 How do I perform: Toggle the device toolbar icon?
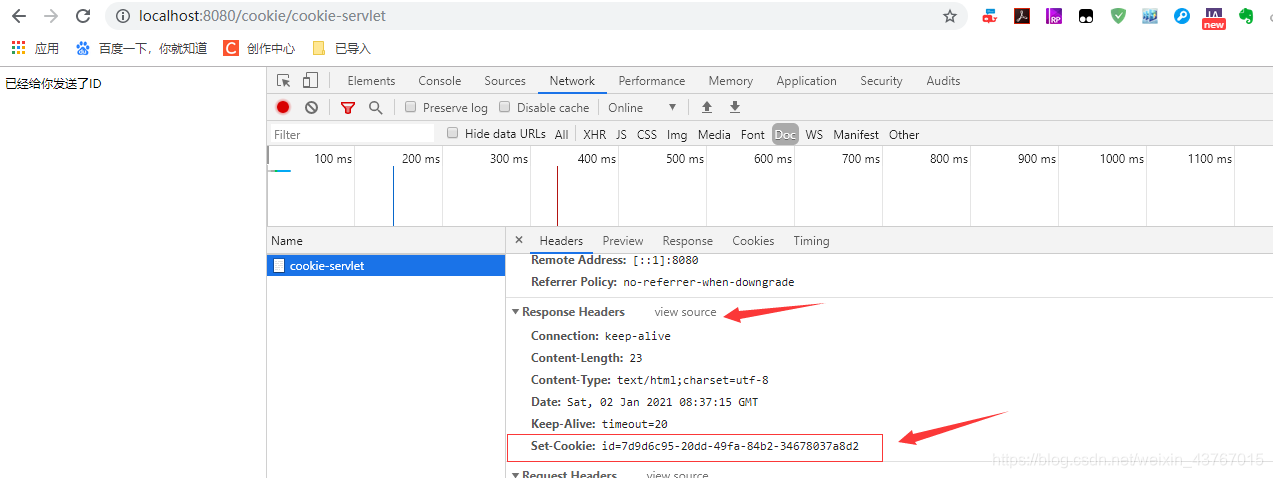pyautogui.click(x=310, y=81)
